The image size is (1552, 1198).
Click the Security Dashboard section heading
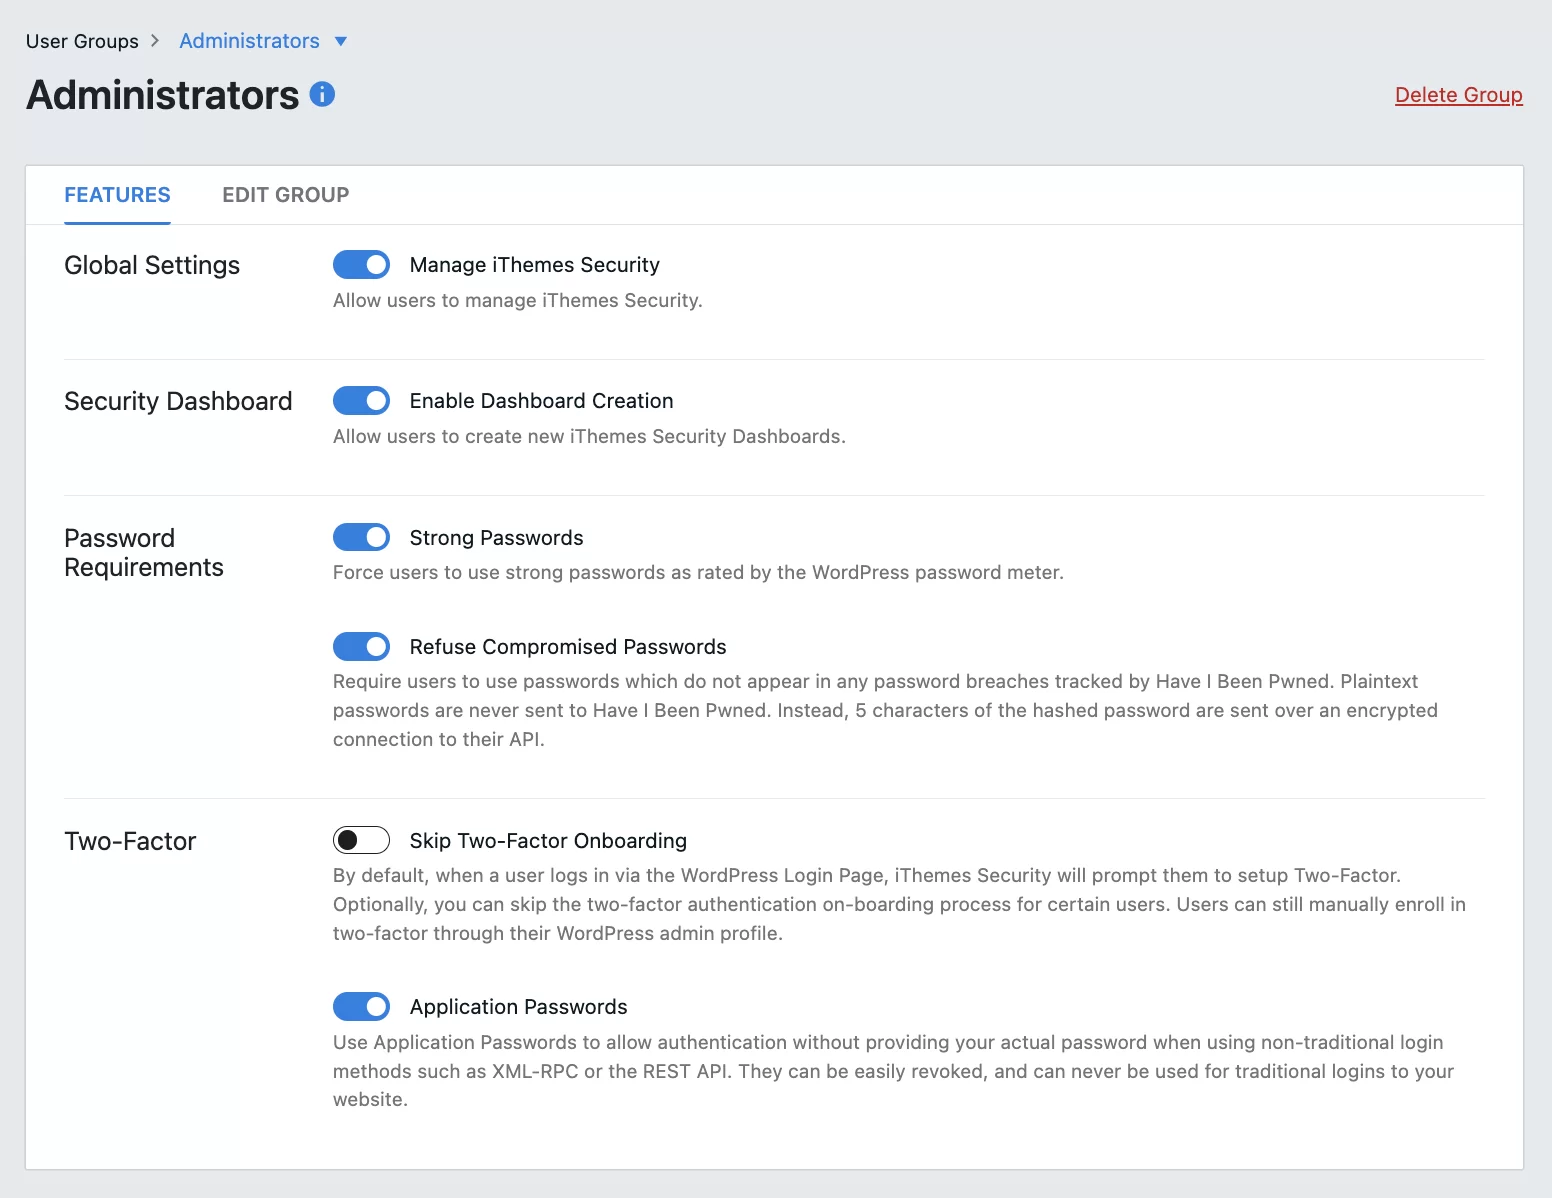[x=178, y=401]
